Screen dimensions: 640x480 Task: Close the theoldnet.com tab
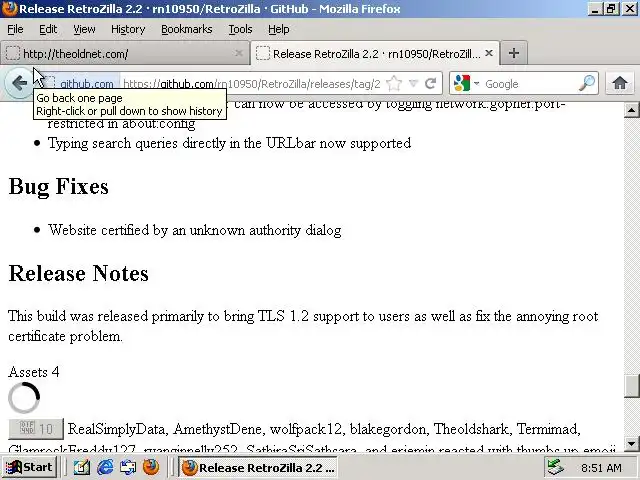click(239, 53)
